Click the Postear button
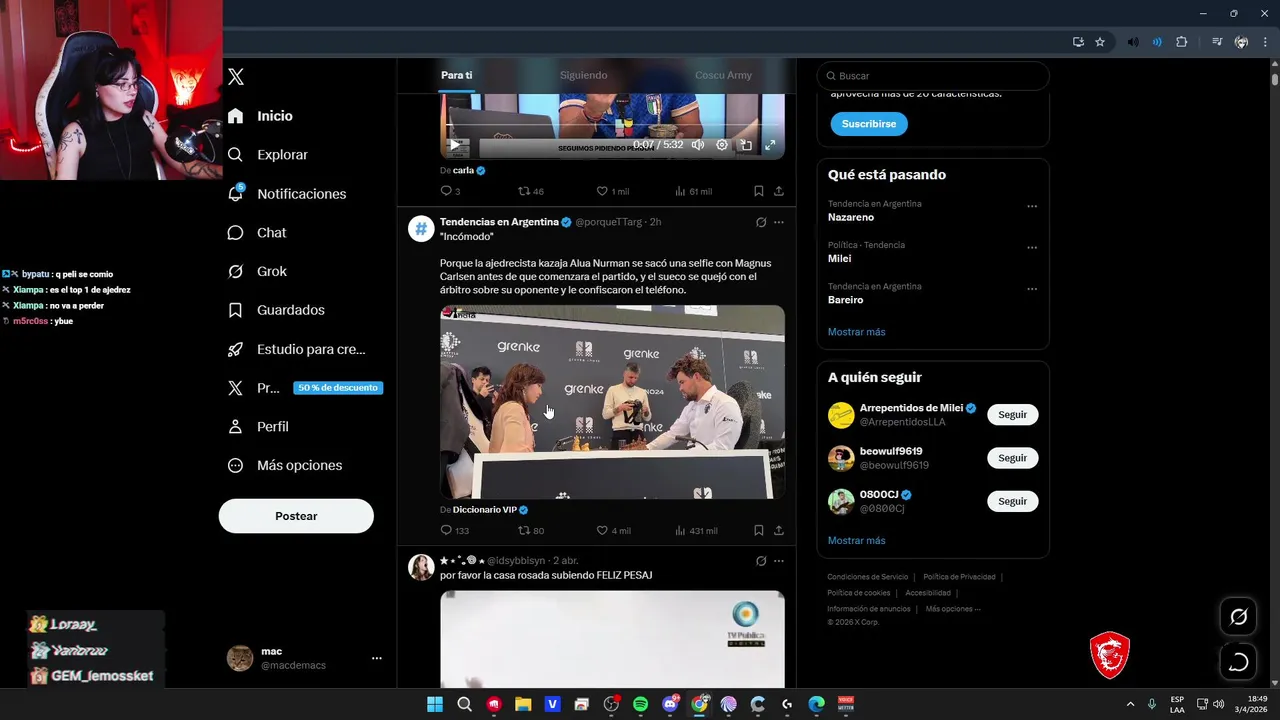The image size is (1280, 720). [296, 516]
